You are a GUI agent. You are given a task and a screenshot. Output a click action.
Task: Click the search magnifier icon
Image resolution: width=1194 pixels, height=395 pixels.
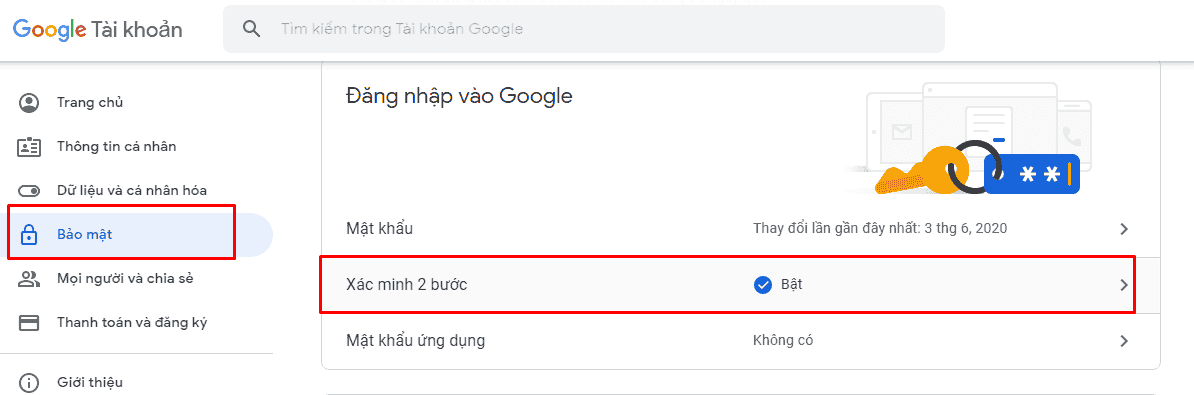251,29
